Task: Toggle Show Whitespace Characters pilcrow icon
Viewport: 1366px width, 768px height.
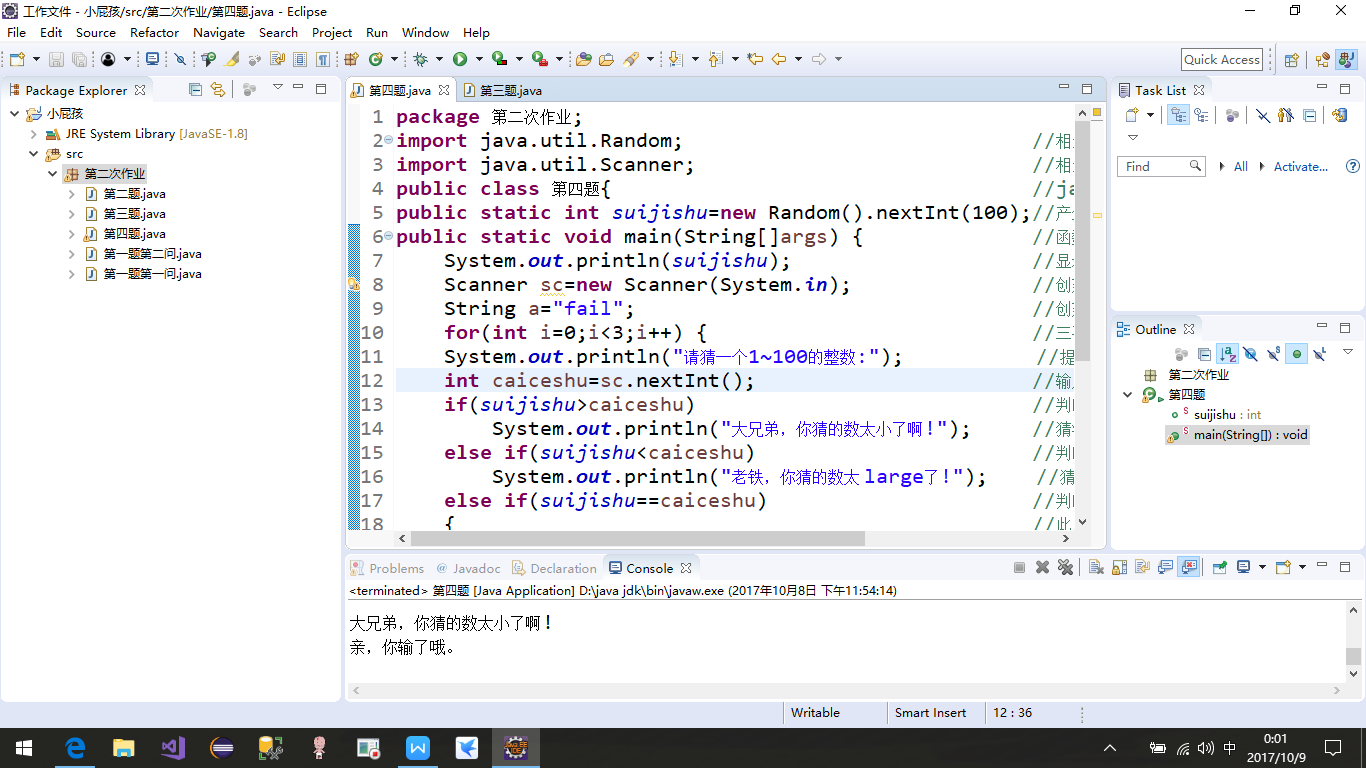Action: (323, 59)
